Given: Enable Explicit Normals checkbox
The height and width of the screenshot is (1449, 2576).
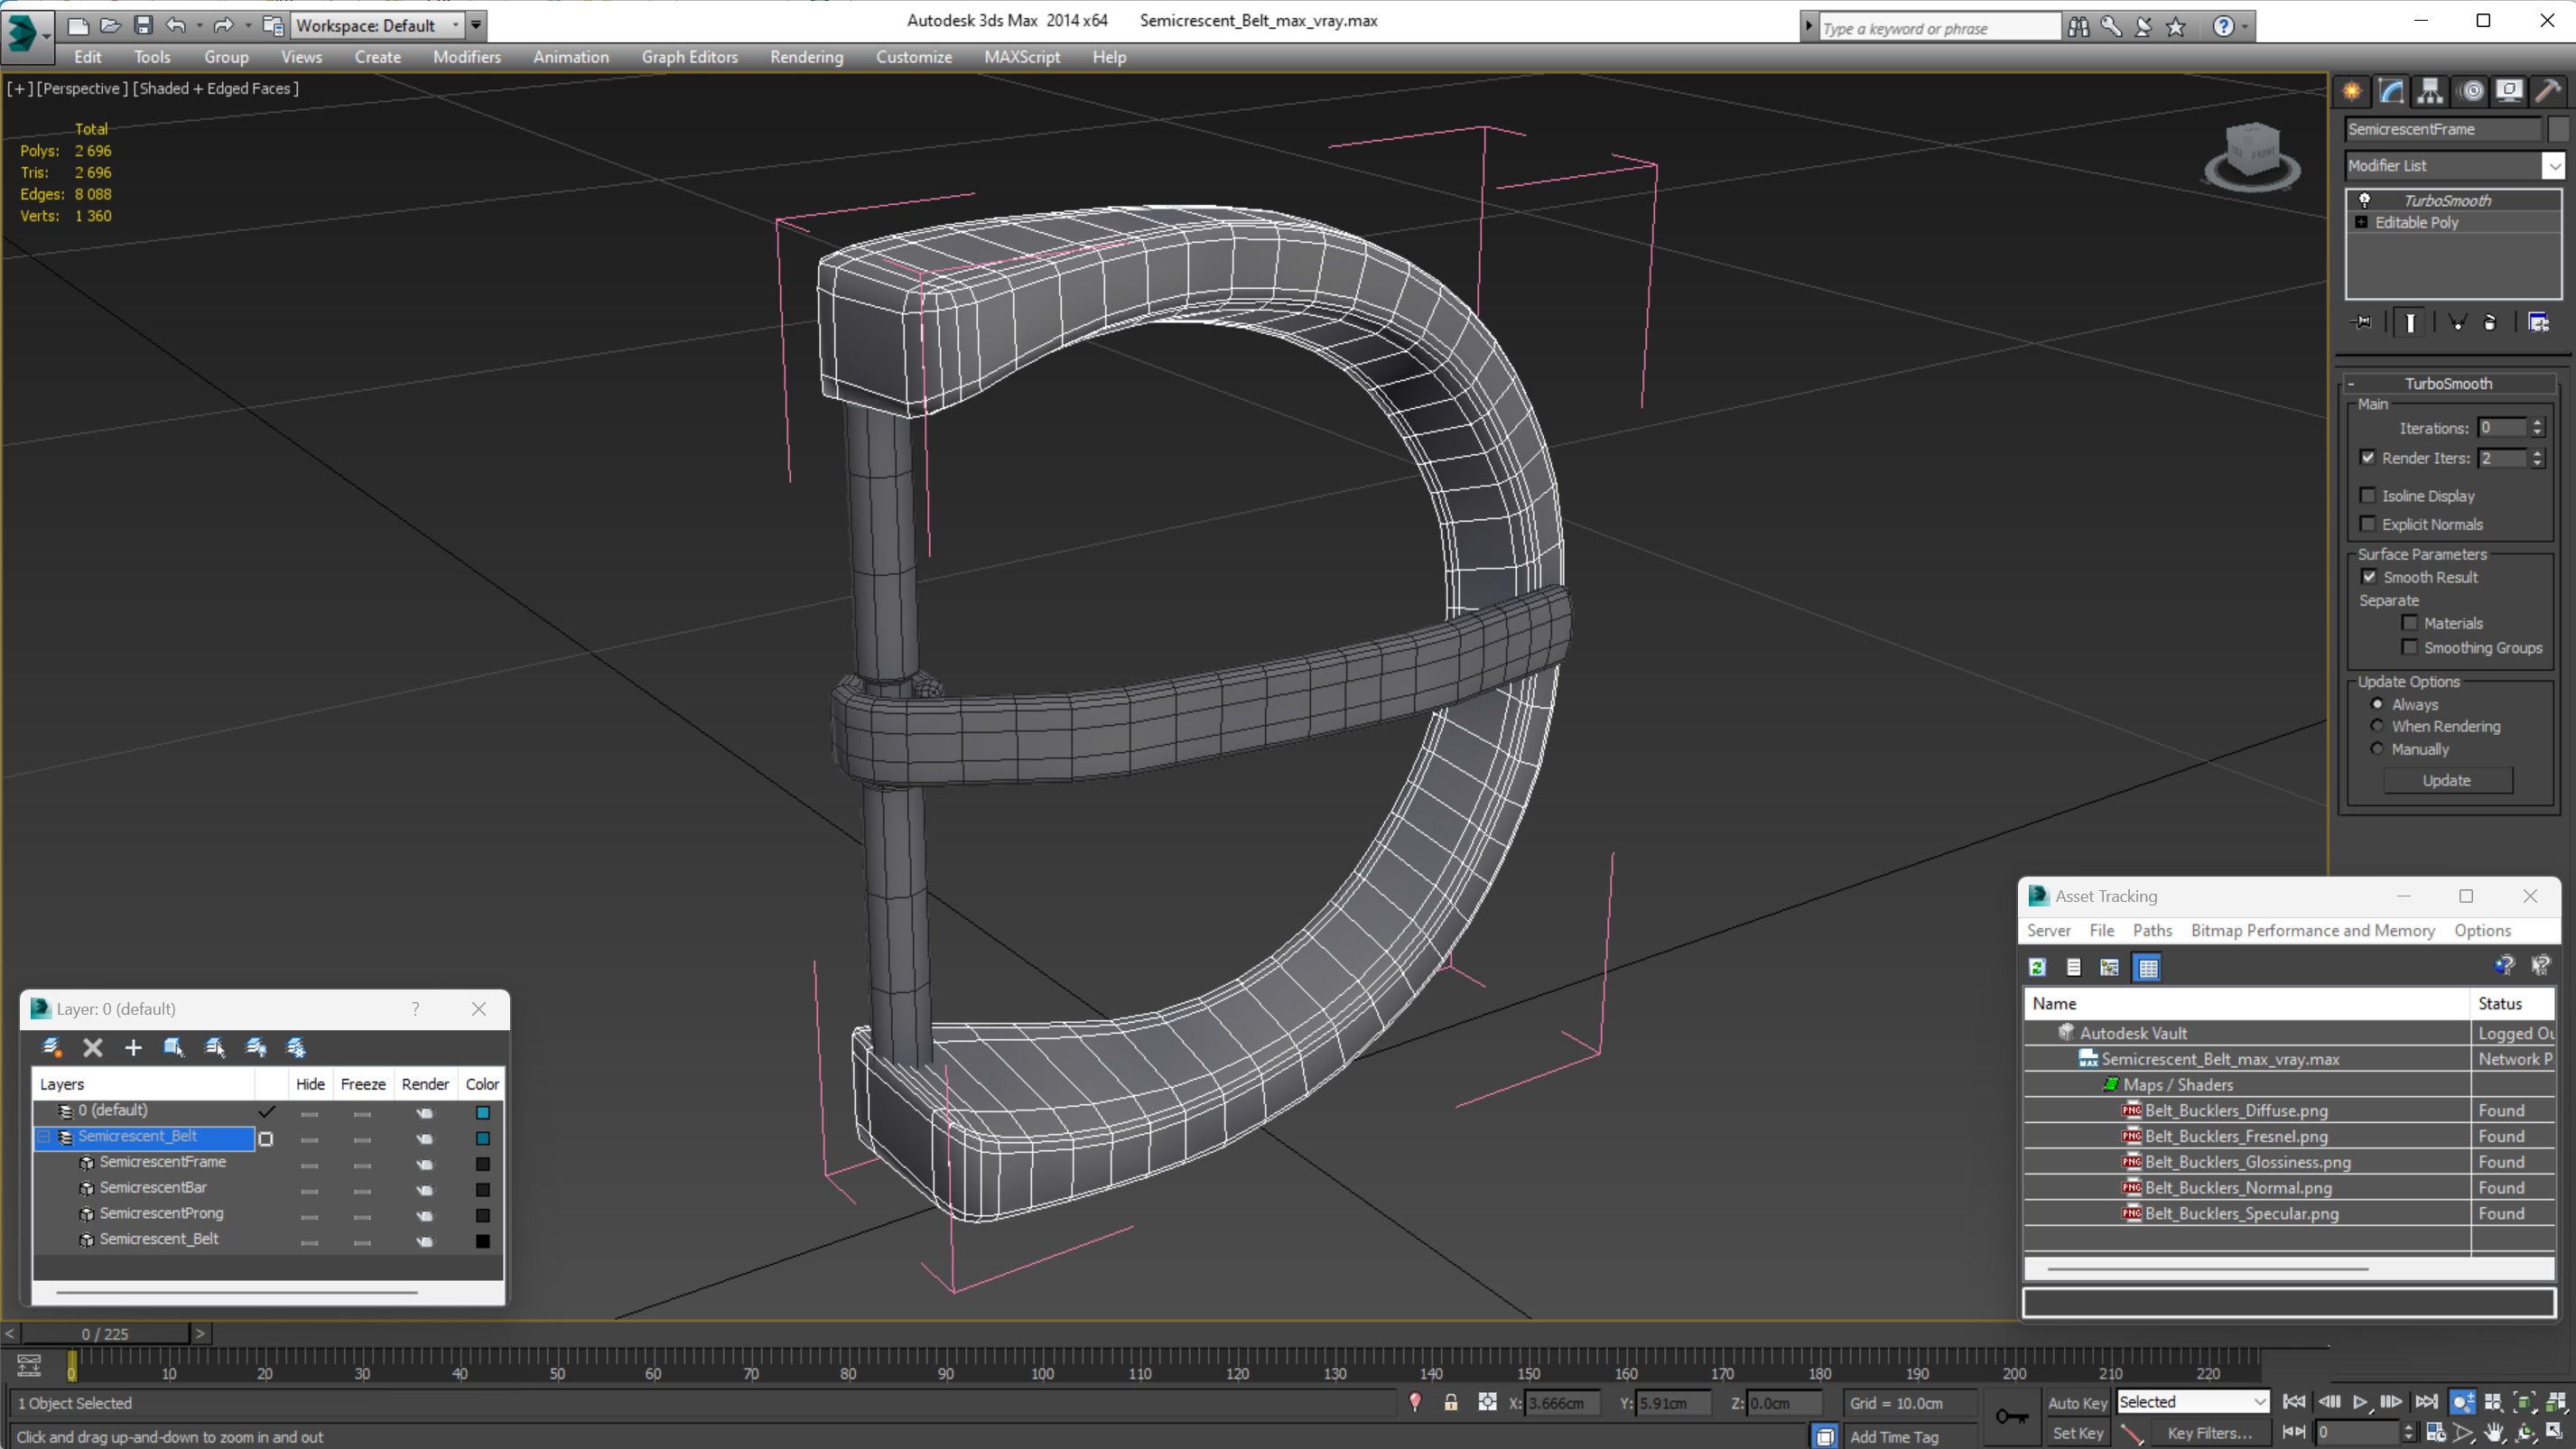Looking at the screenshot, I should pos(2368,524).
